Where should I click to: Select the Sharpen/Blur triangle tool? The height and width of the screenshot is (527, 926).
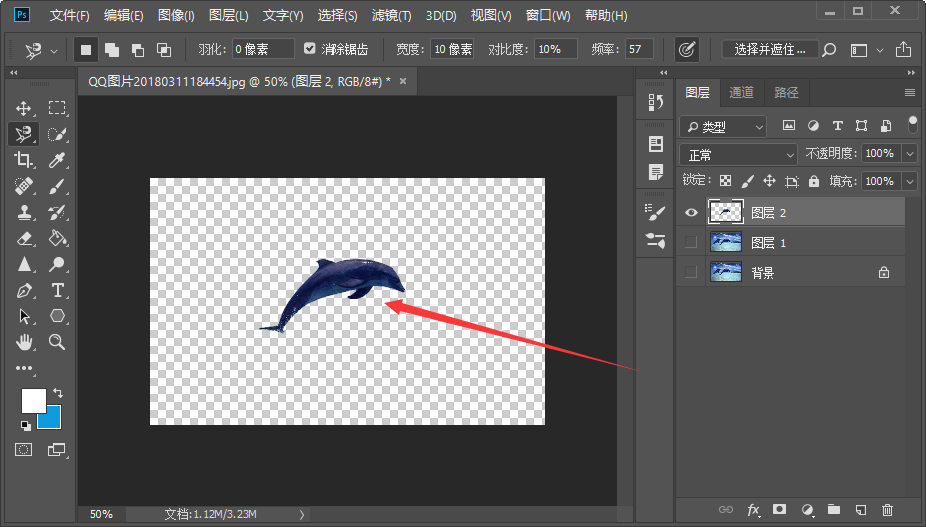(x=24, y=264)
